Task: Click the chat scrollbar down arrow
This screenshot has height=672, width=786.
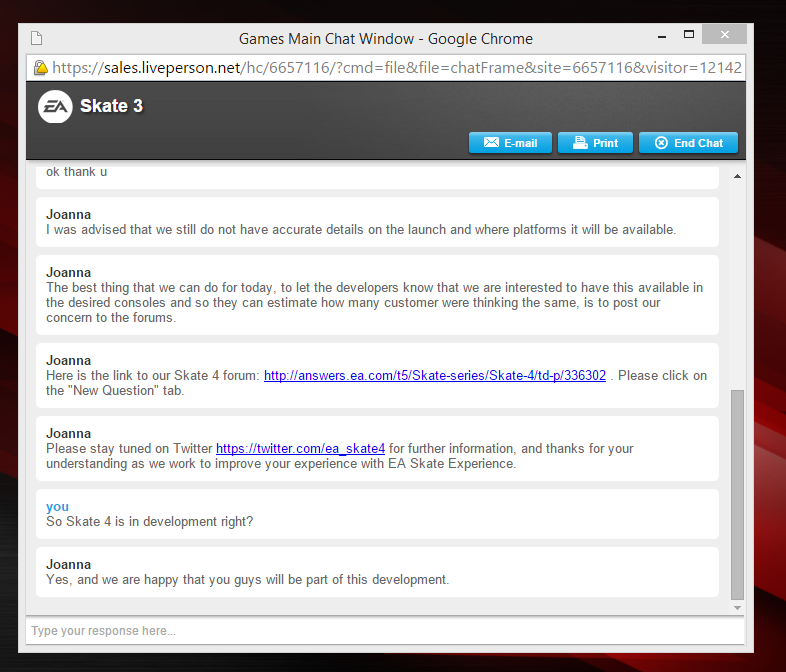Action: coord(737,607)
